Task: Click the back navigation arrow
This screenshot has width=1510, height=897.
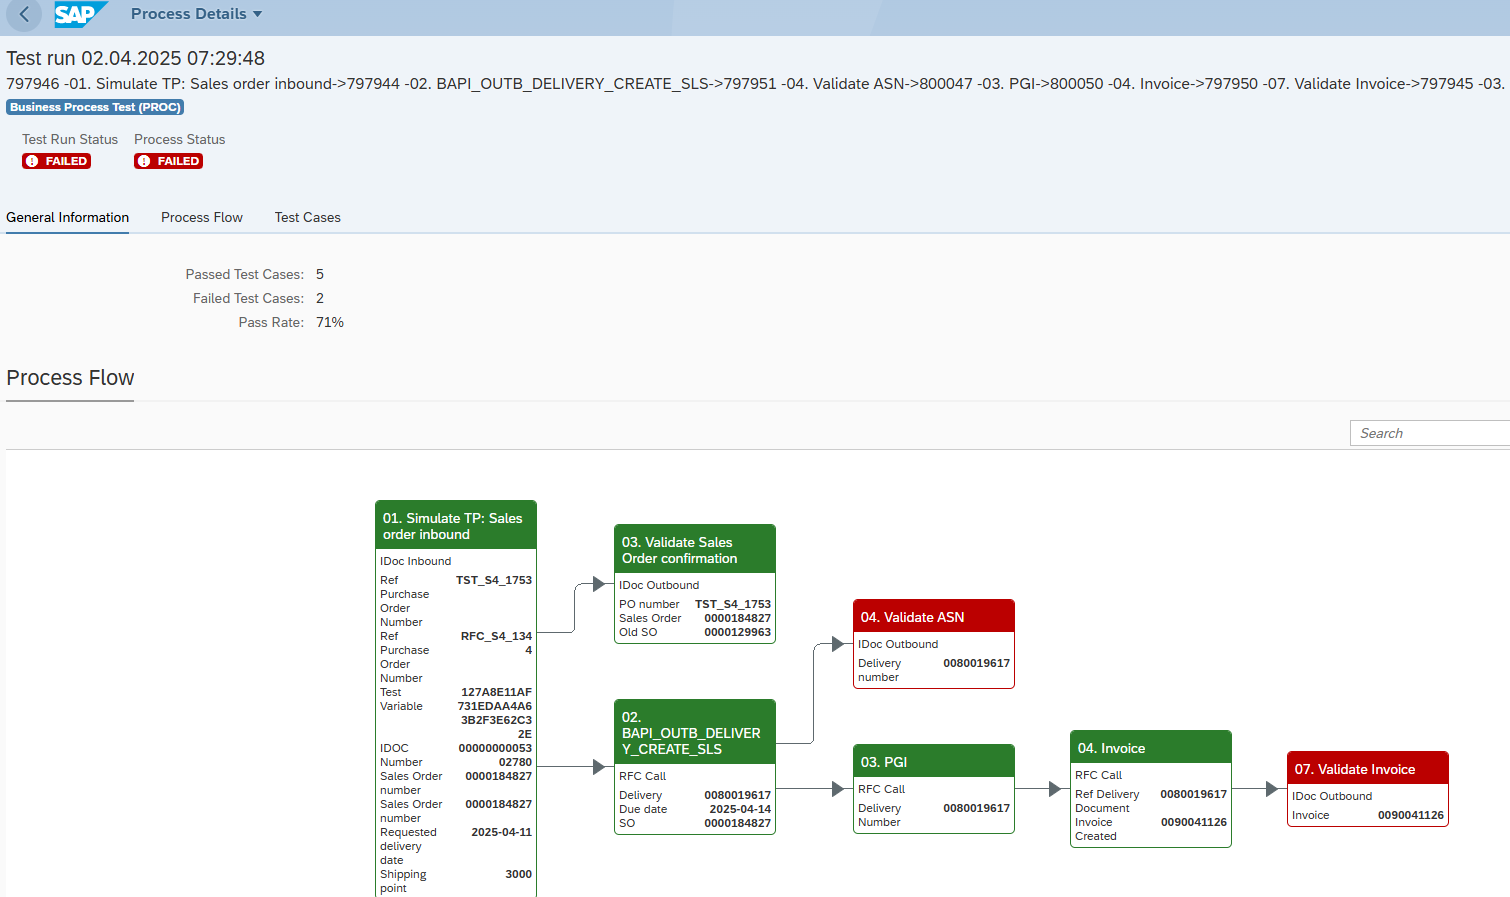Action: (24, 14)
